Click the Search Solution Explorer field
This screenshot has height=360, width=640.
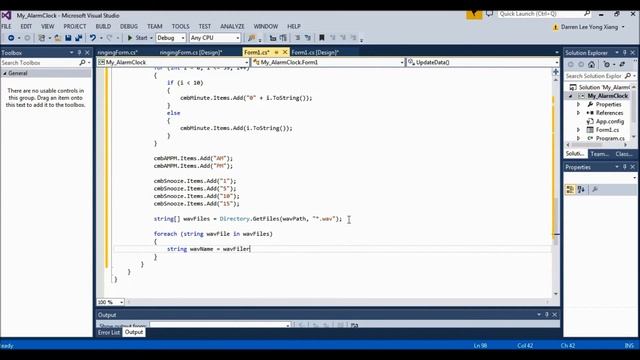pos(594,76)
